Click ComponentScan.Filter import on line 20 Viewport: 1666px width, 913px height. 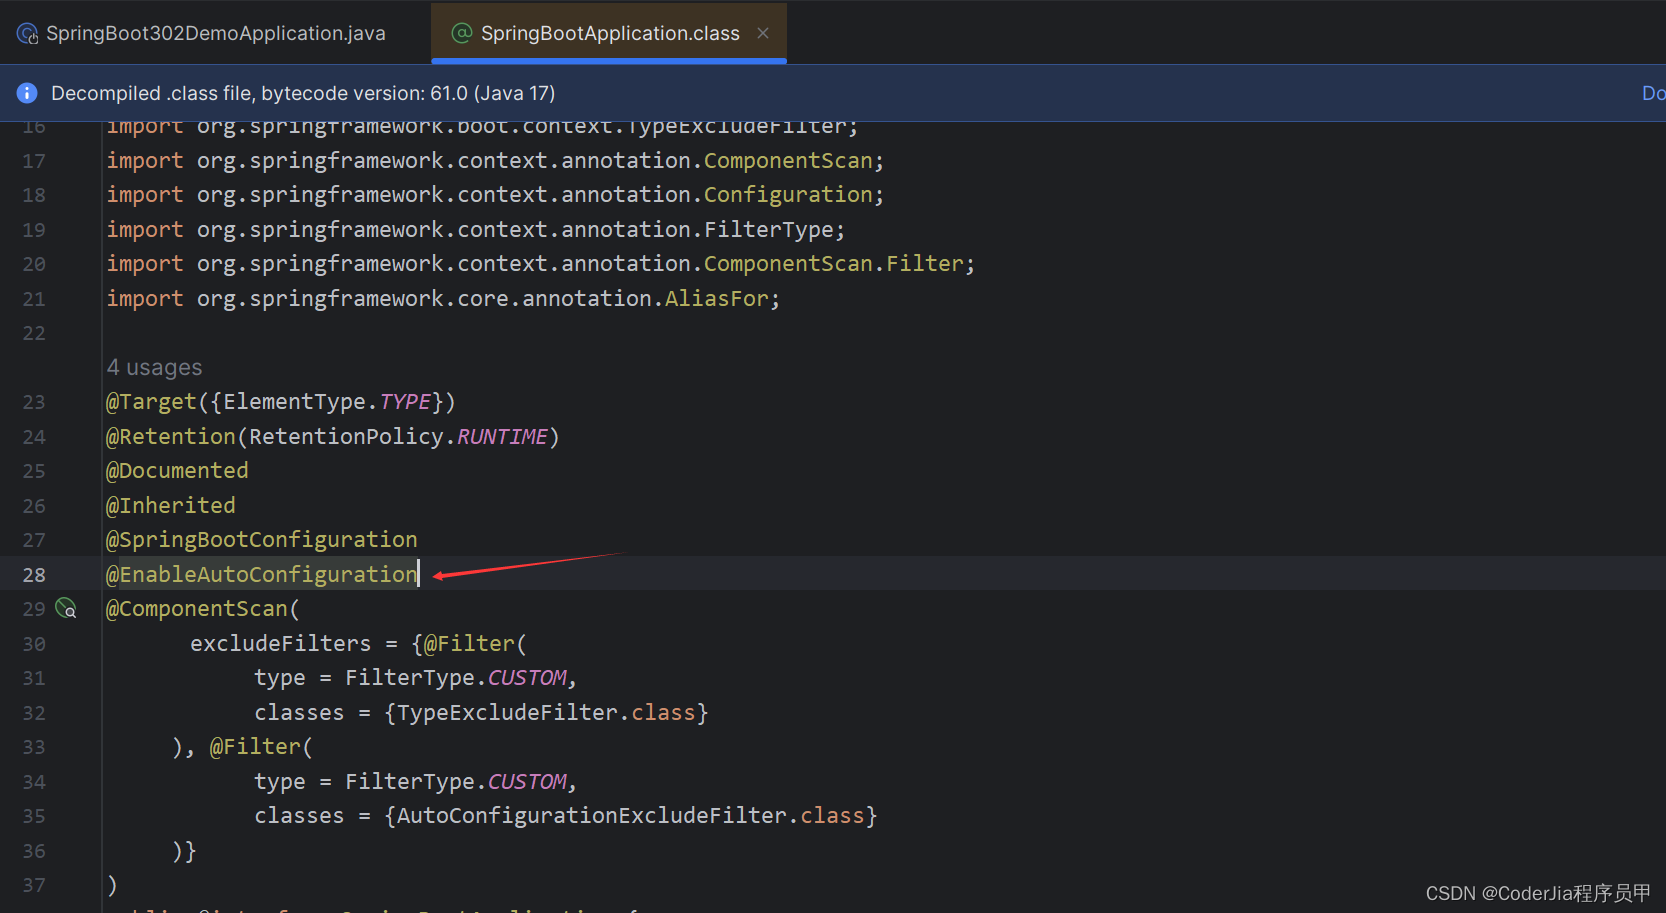(x=834, y=264)
